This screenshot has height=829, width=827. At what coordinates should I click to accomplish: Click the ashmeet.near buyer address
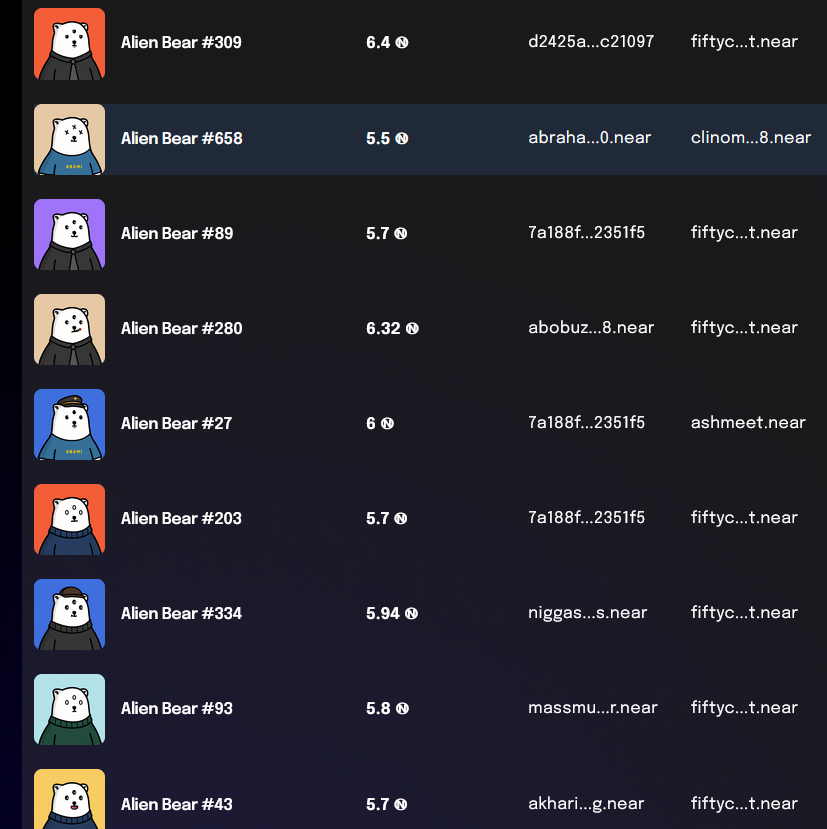tap(748, 423)
